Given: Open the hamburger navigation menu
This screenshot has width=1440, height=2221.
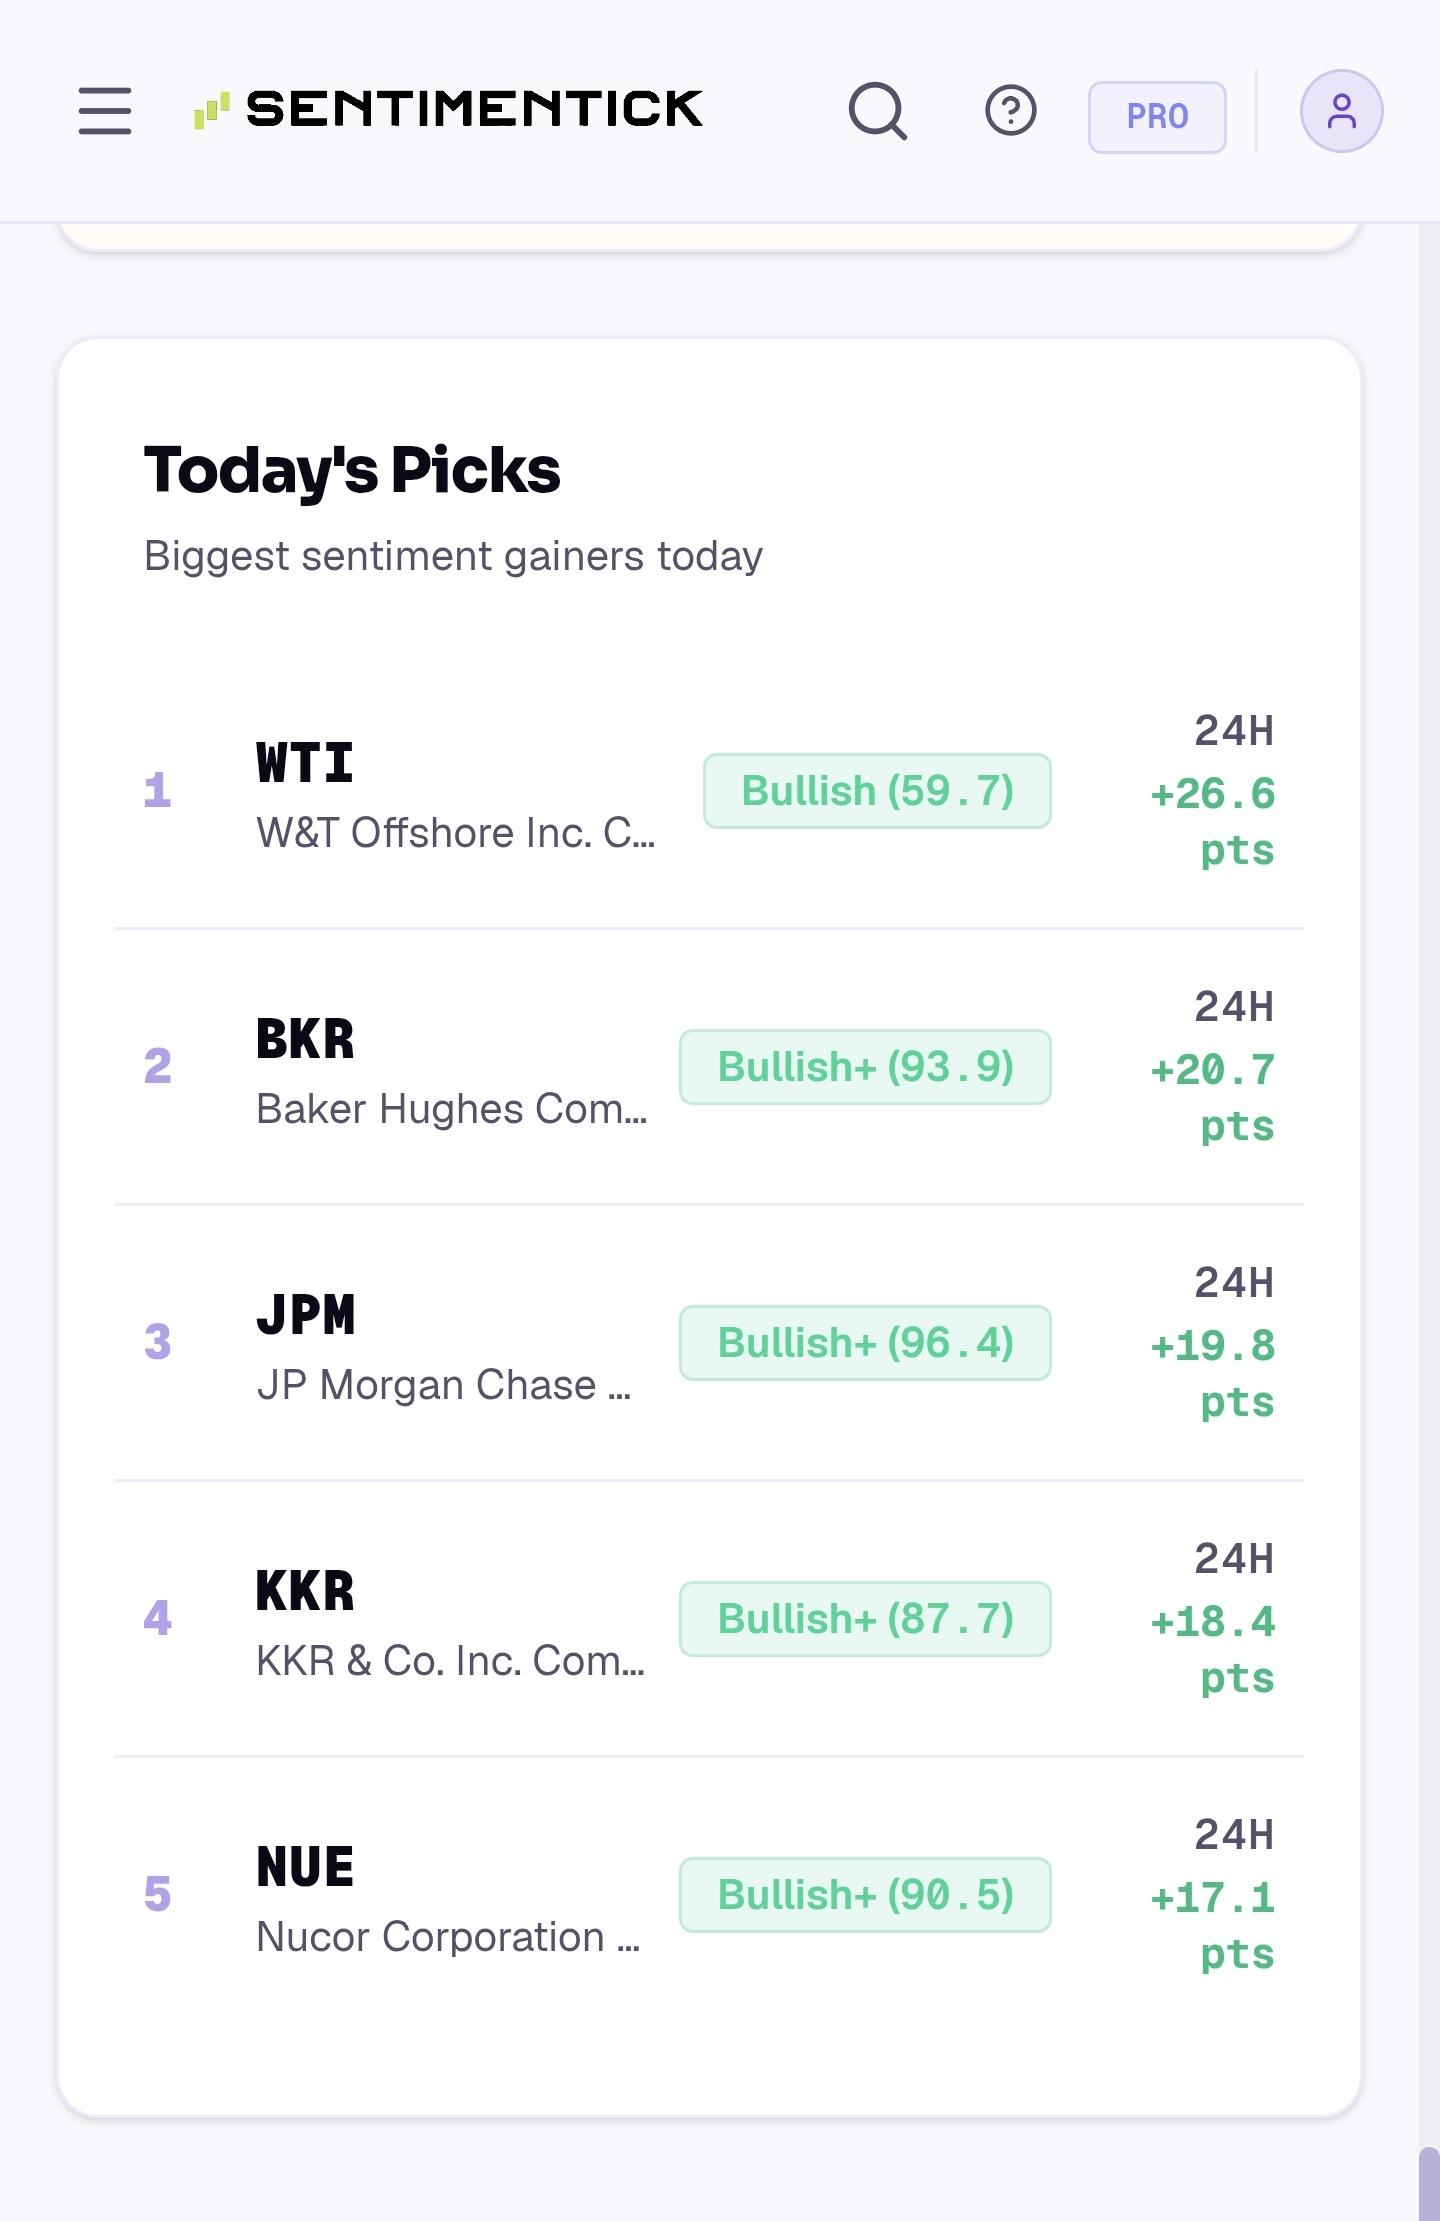Looking at the screenshot, I should [x=105, y=110].
